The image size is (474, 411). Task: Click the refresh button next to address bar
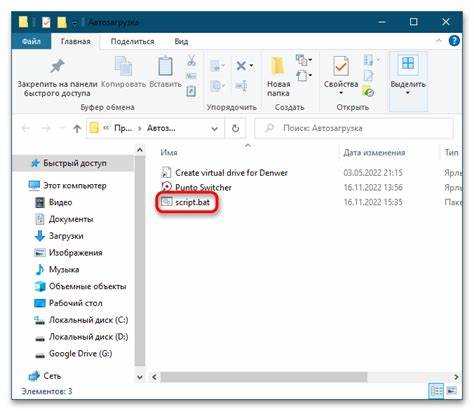(x=235, y=128)
